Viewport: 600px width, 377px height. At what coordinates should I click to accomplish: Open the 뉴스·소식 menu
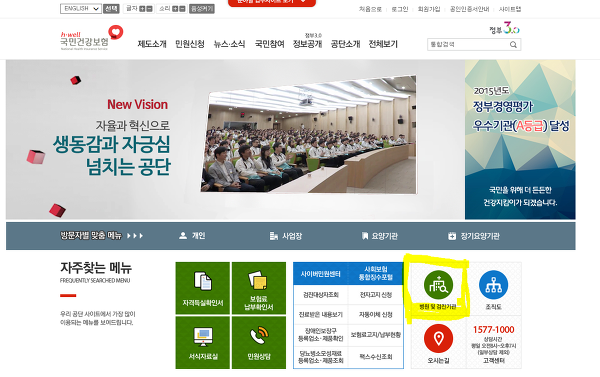(229, 44)
